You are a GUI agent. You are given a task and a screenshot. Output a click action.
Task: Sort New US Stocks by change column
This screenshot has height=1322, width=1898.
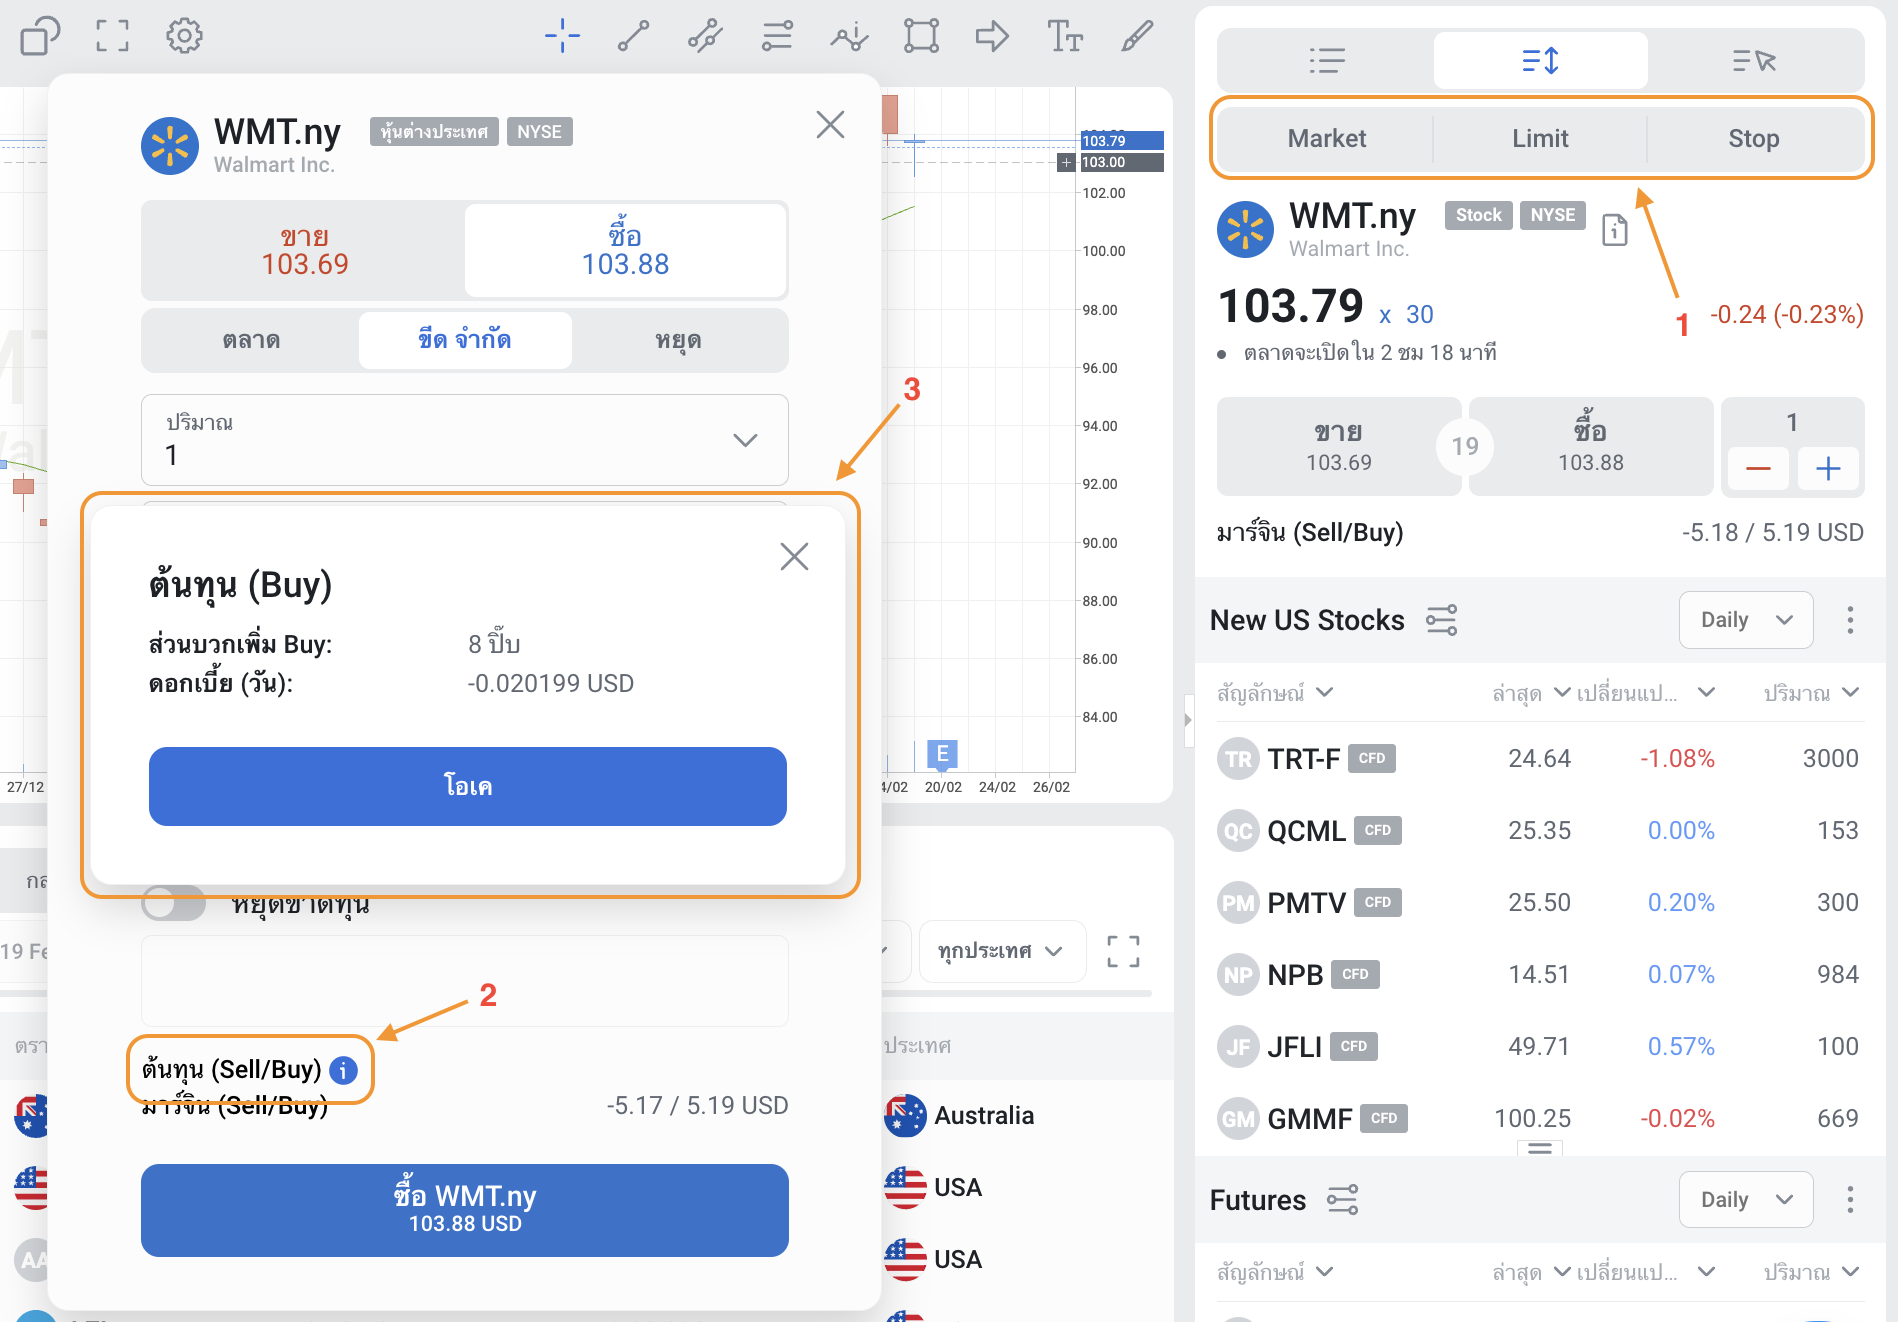(x=1645, y=693)
